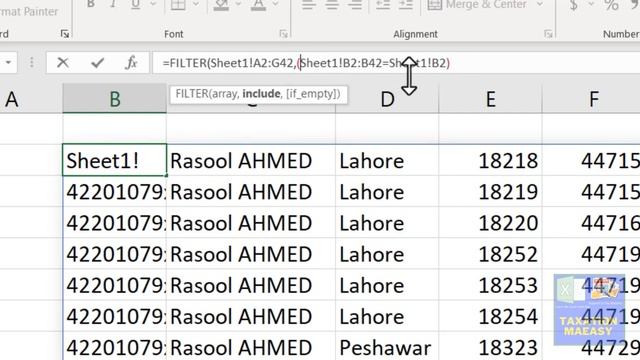Click 'include' argument in FILTER tooltip

pos(261,94)
